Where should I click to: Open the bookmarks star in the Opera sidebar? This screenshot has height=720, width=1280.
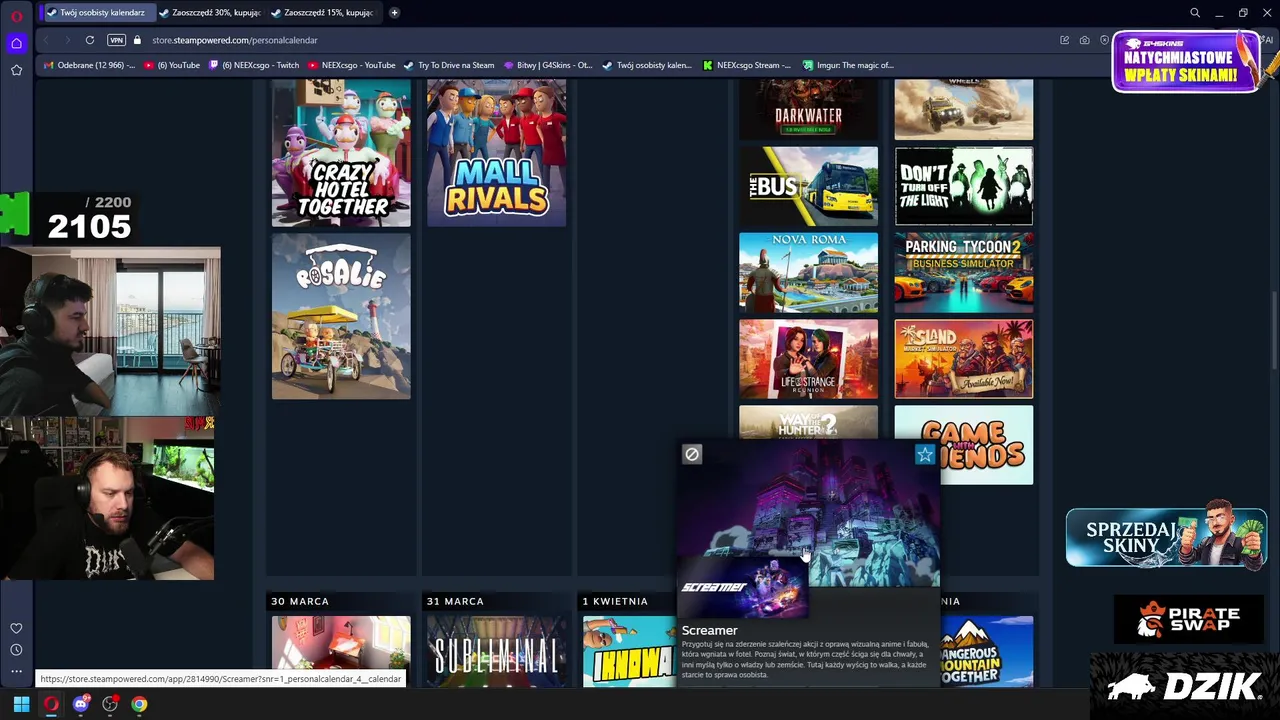coord(16,70)
